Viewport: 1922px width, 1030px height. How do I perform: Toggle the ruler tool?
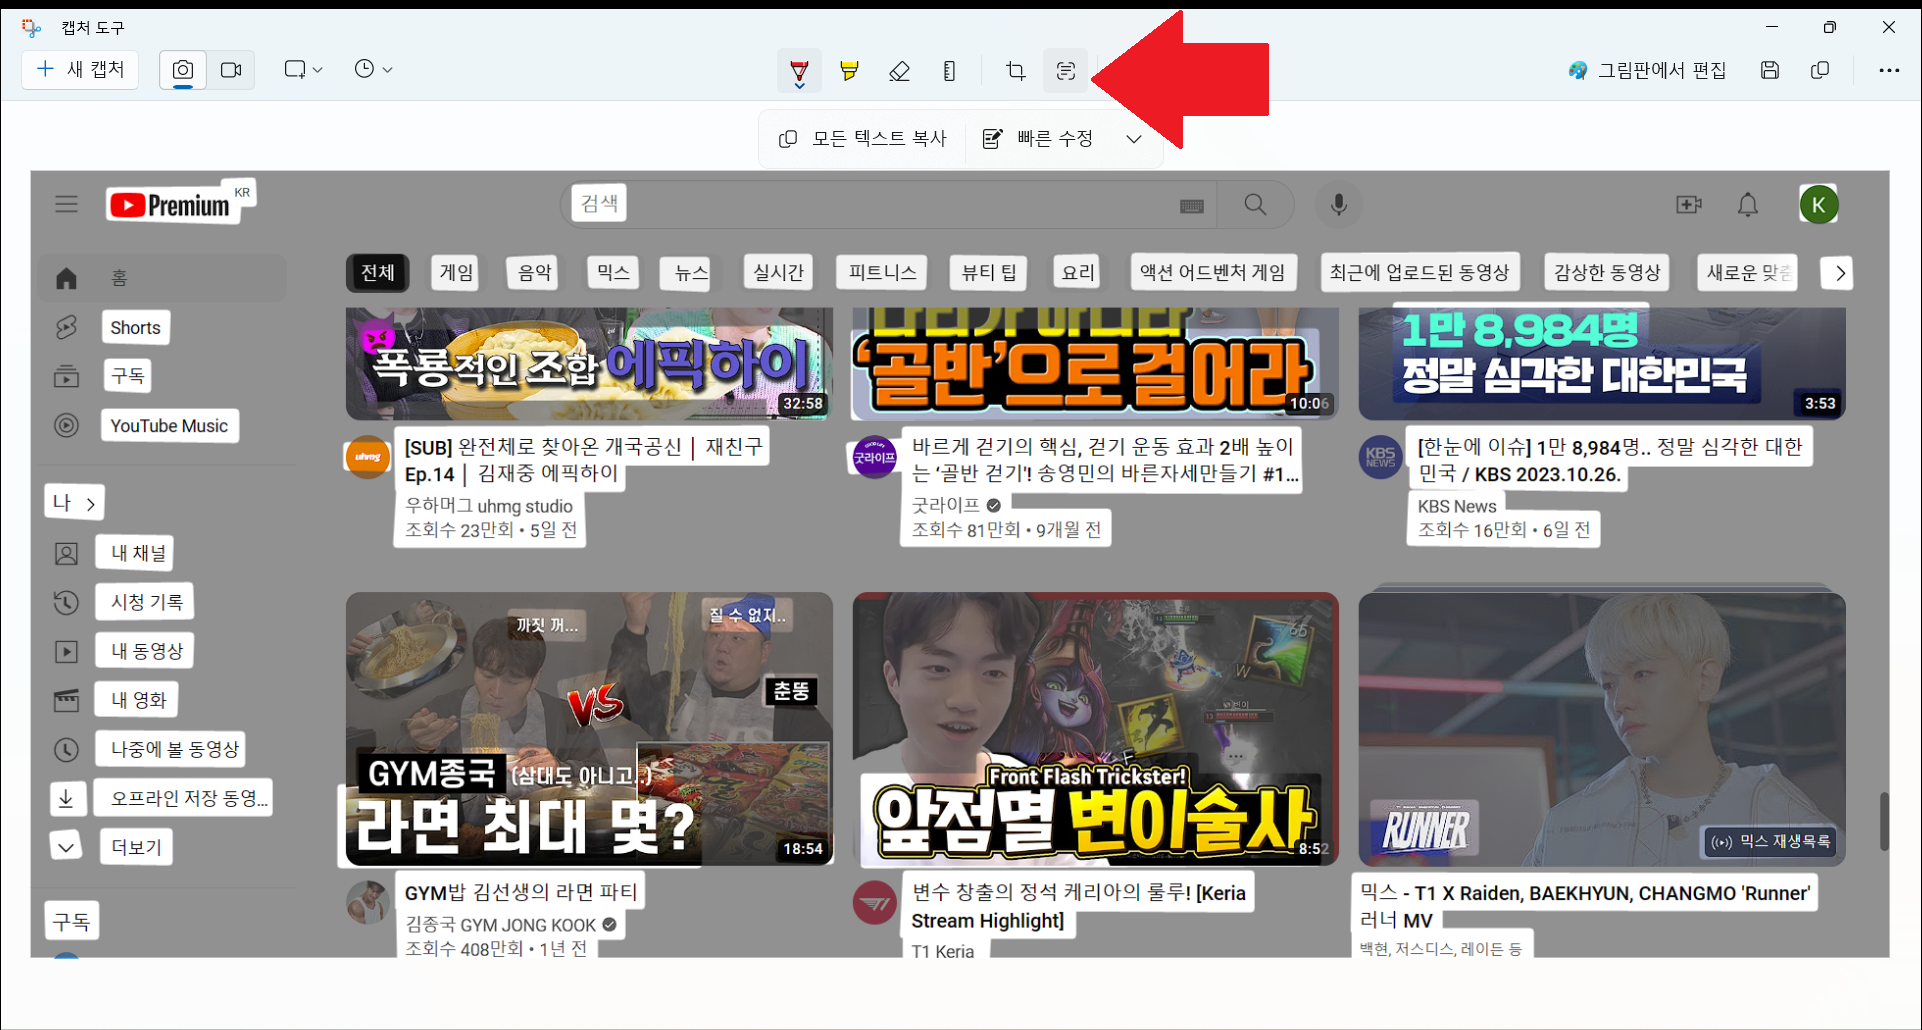[x=949, y=71]
